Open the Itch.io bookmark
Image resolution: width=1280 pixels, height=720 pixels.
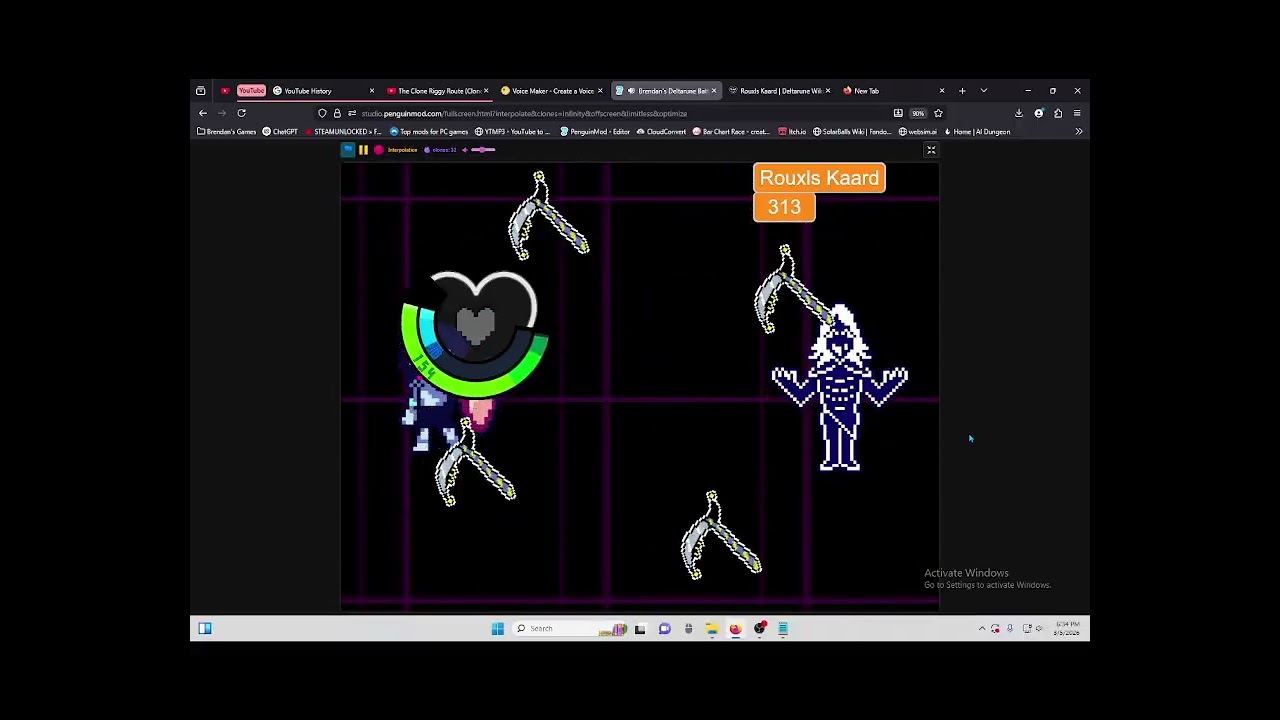[x=792, y=132]
